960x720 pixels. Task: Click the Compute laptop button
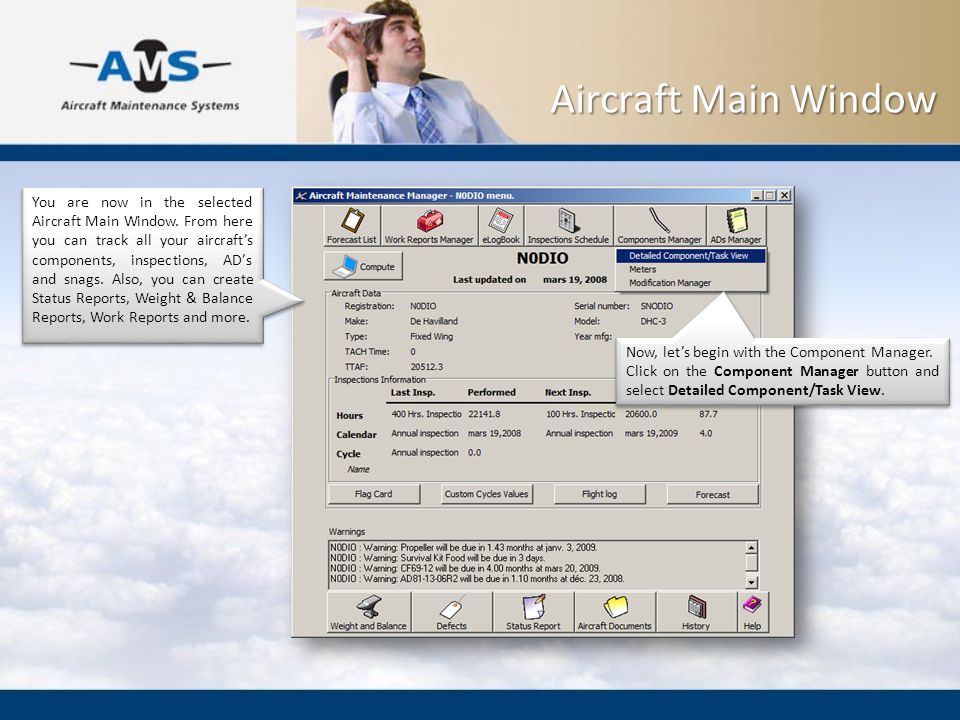tap(363, 266)
